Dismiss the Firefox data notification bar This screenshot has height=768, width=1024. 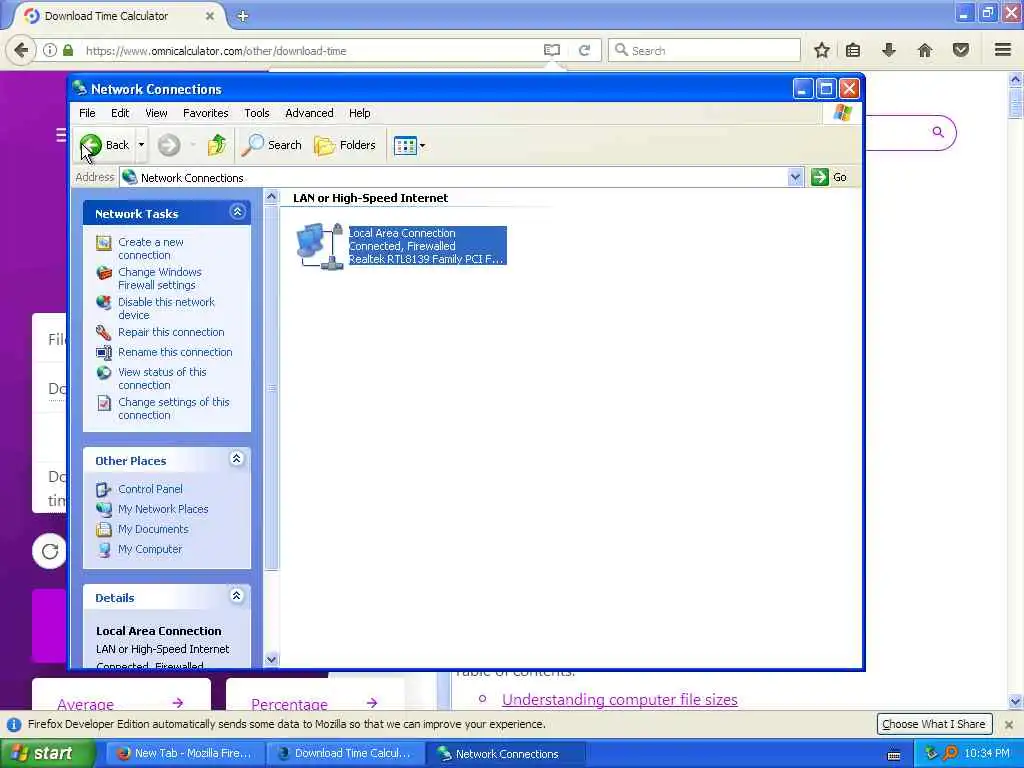(x=1008, y=724)
